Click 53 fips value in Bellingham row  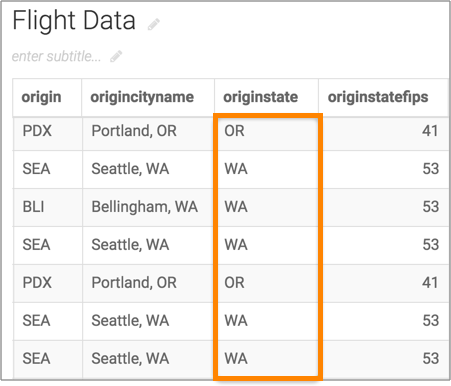(431, 207)
